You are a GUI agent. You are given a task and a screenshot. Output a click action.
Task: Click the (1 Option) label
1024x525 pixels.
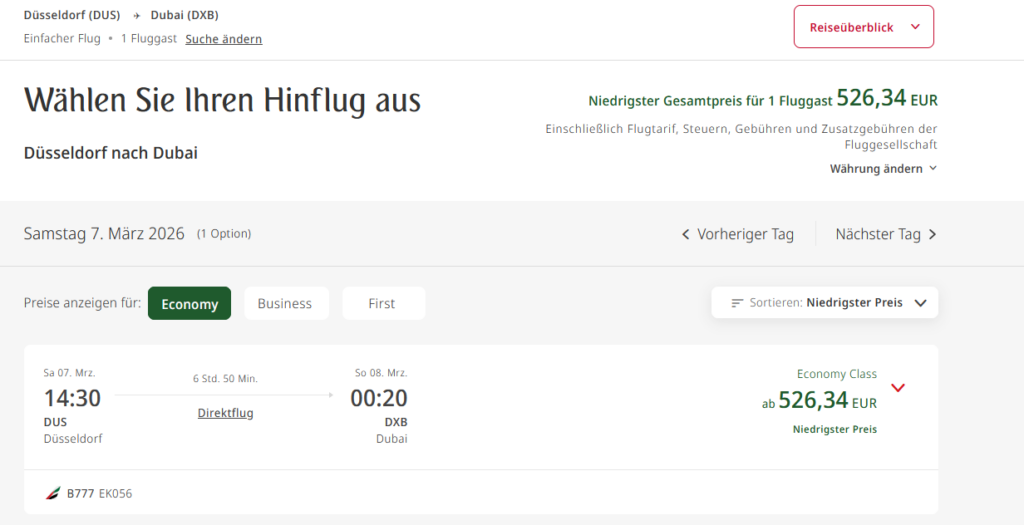tap(224, 234)
